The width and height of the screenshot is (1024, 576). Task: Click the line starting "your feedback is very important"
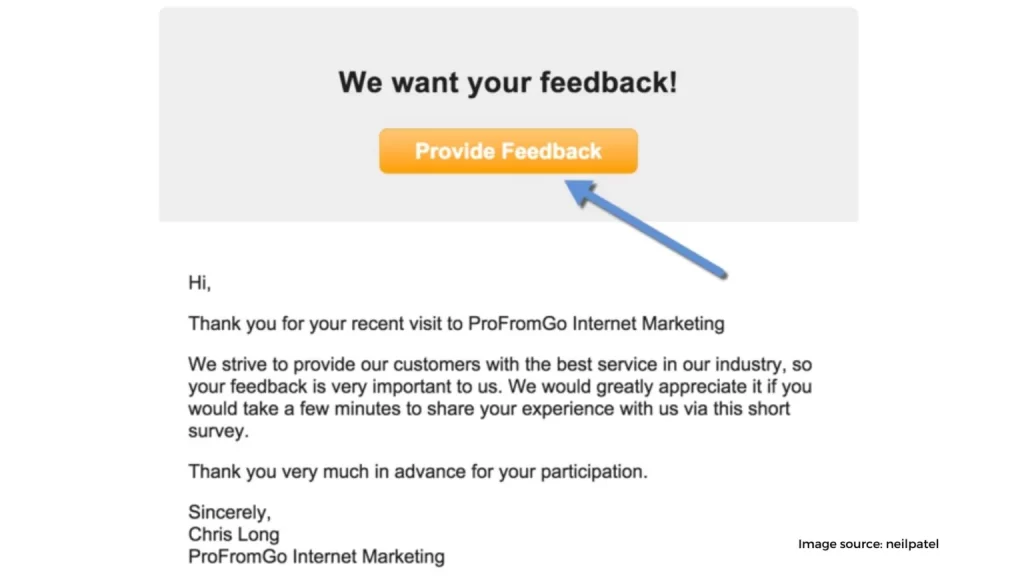pyautogui.click(x=499, y=387)
